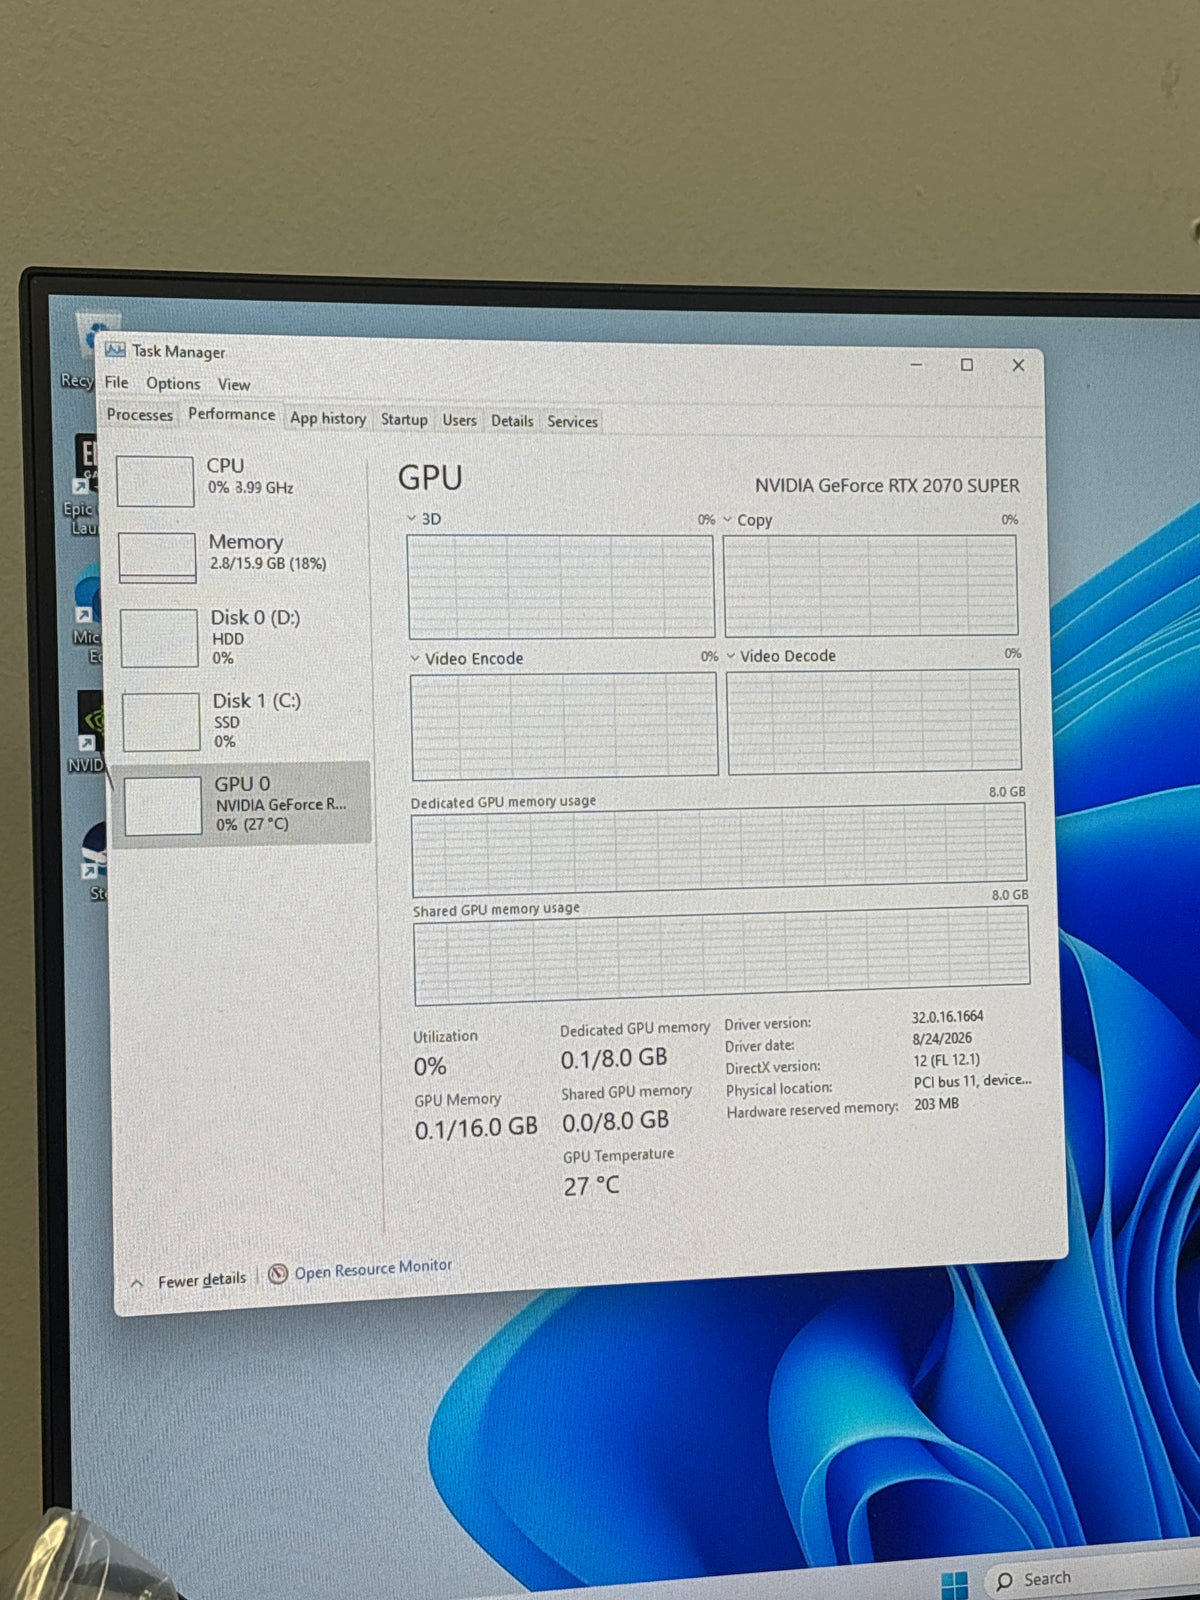Open the View menu
This screenshot has width=1200, height=1600.
[234, 384]
